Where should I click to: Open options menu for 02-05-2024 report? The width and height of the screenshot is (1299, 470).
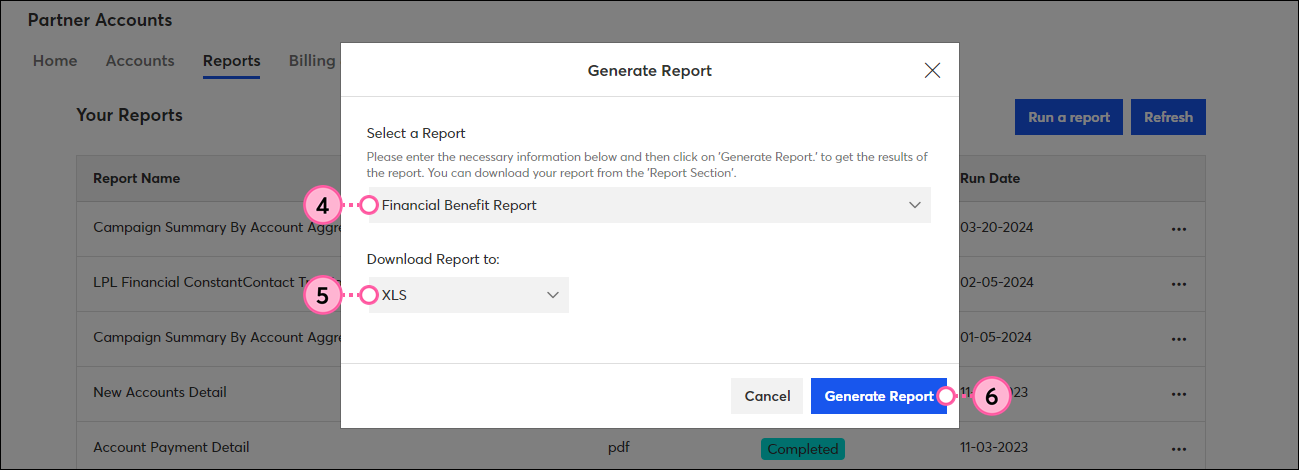(x=1179, y=283)
